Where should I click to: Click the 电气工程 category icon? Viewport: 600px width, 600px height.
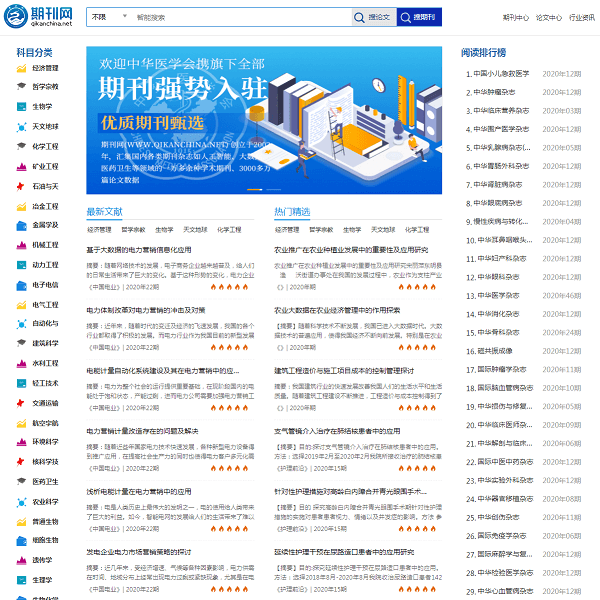coord(21,305)
